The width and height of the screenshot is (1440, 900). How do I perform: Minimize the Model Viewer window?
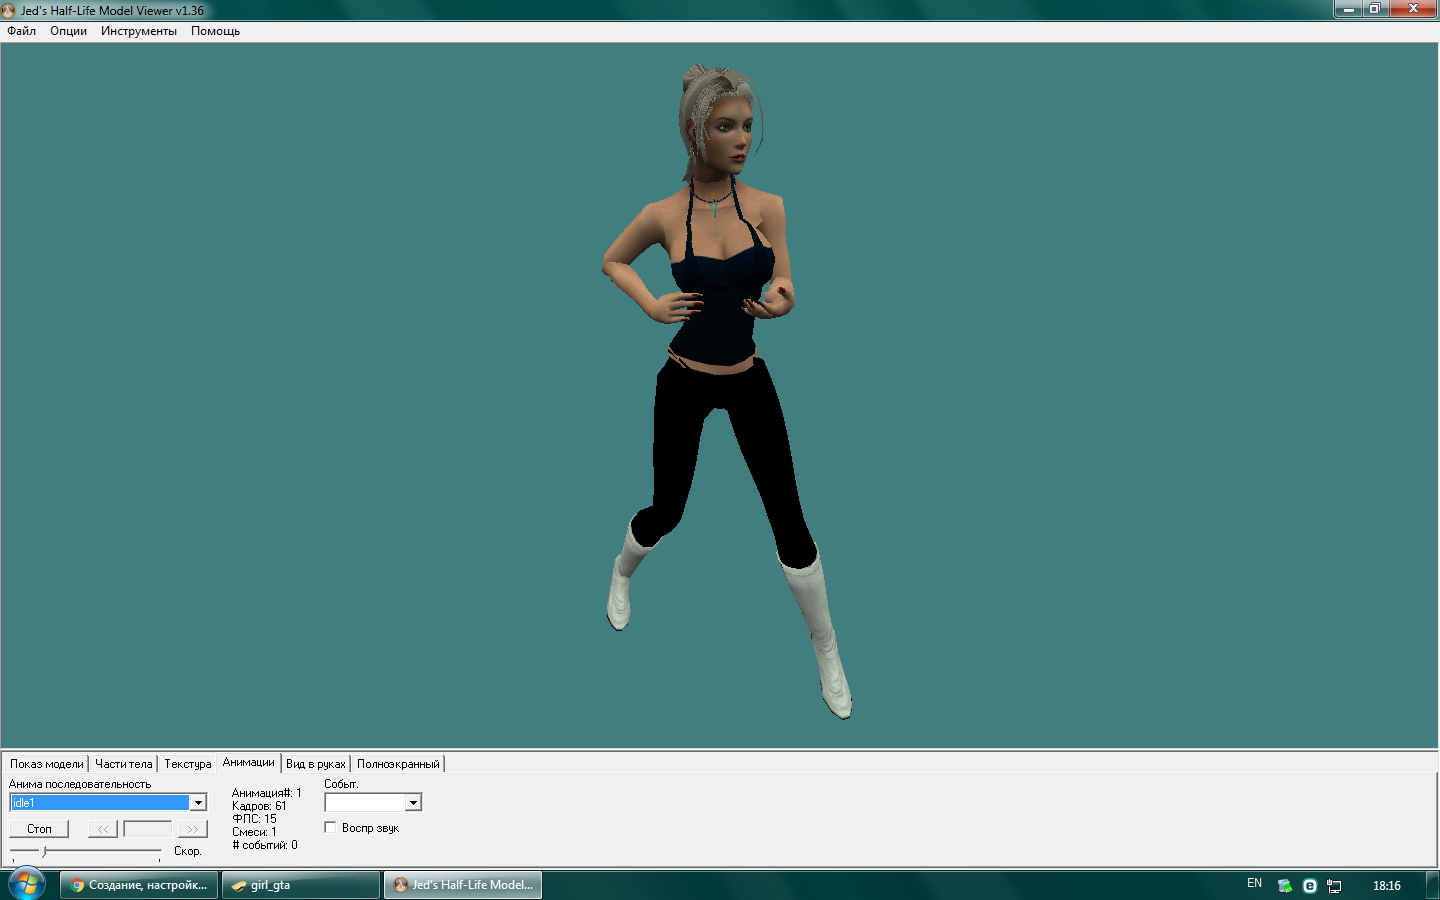[x=1348, y=9]
